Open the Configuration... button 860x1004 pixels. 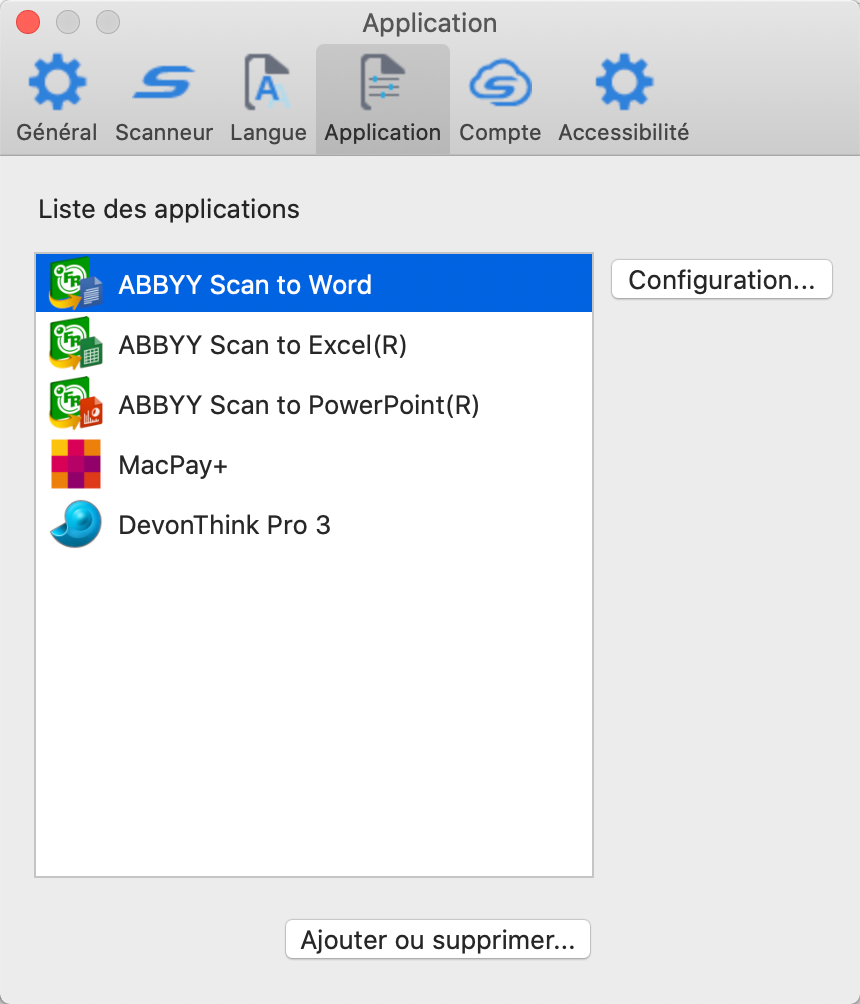[x=722, y=279]
